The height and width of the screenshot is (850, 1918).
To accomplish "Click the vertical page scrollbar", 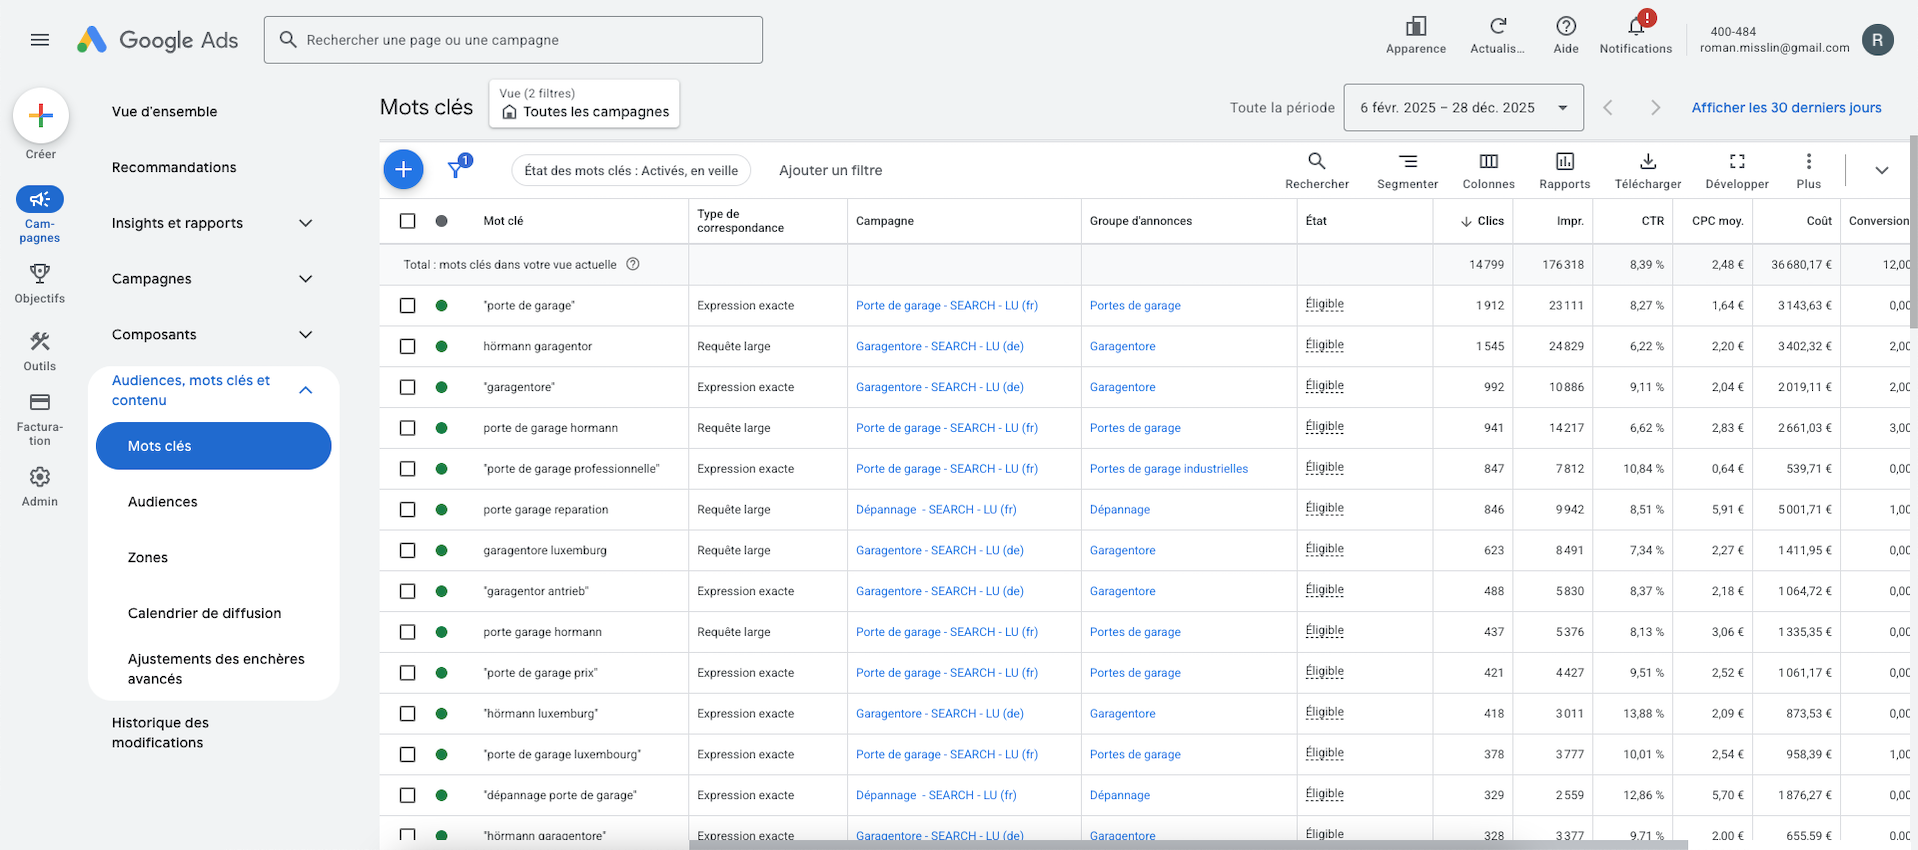I will [x=1913, y=232].
